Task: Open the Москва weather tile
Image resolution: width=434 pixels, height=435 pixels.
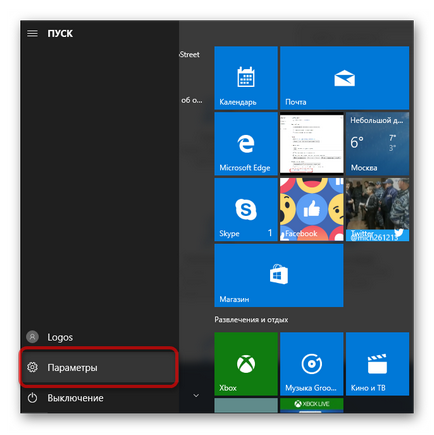Action: (x=377, y=144)
